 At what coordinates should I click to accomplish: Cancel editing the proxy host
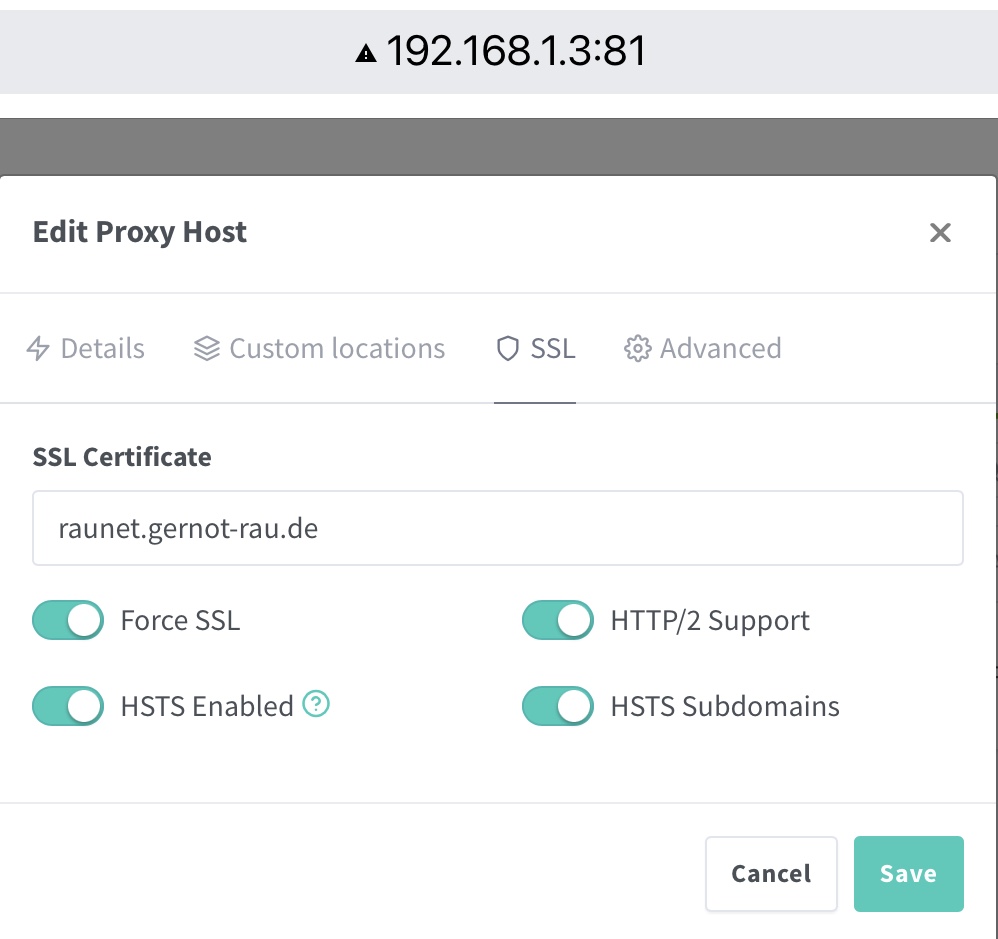coord(771,873)
